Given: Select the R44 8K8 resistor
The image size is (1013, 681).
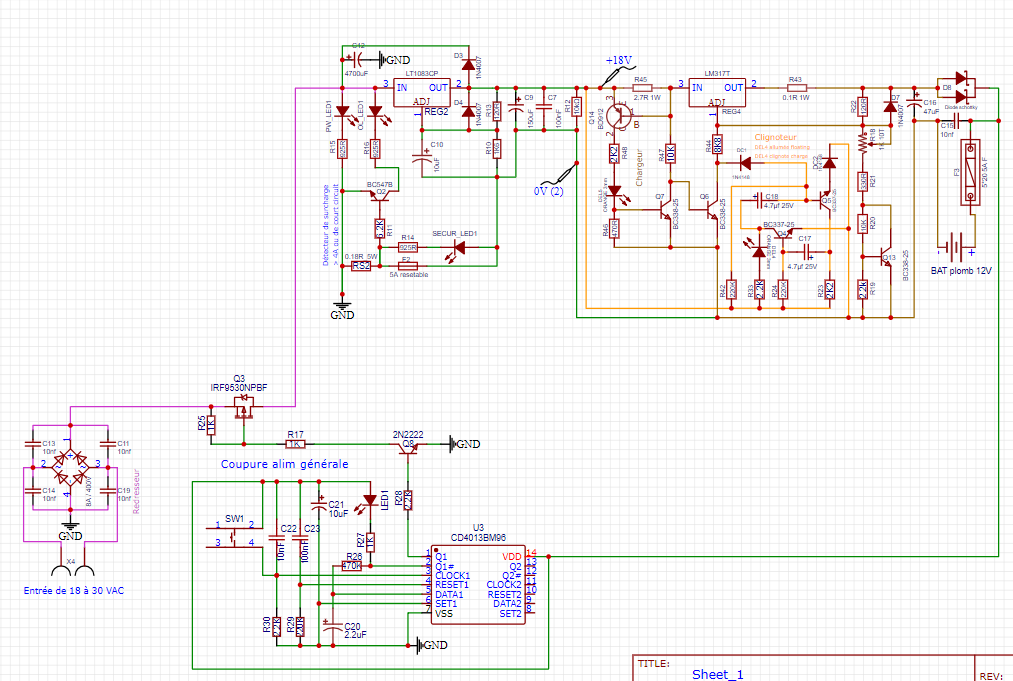Looking at the screenshot, I should pyautogui.click(x=717, y=145).
